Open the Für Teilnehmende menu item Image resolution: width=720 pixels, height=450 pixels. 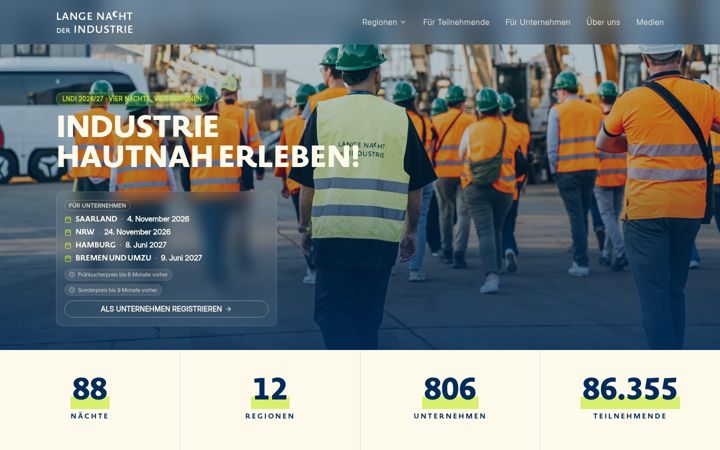click(456, 22)
